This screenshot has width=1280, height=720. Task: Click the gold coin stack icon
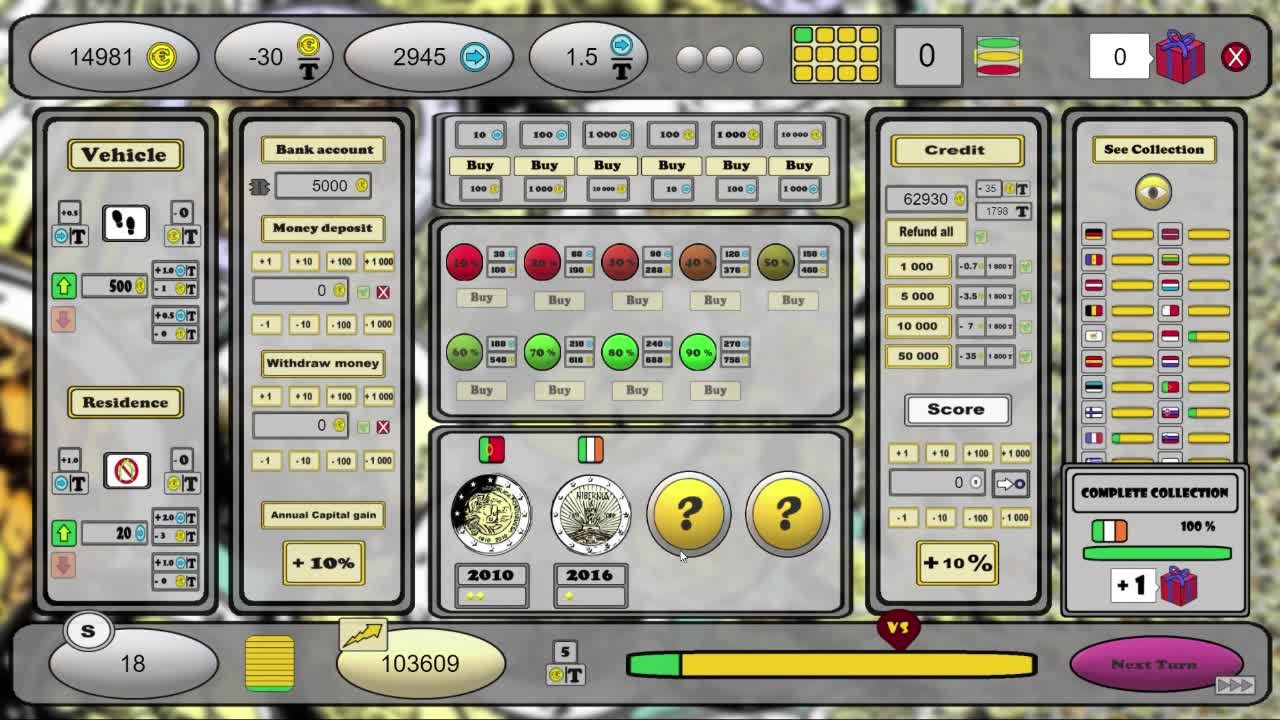point(269,663)
